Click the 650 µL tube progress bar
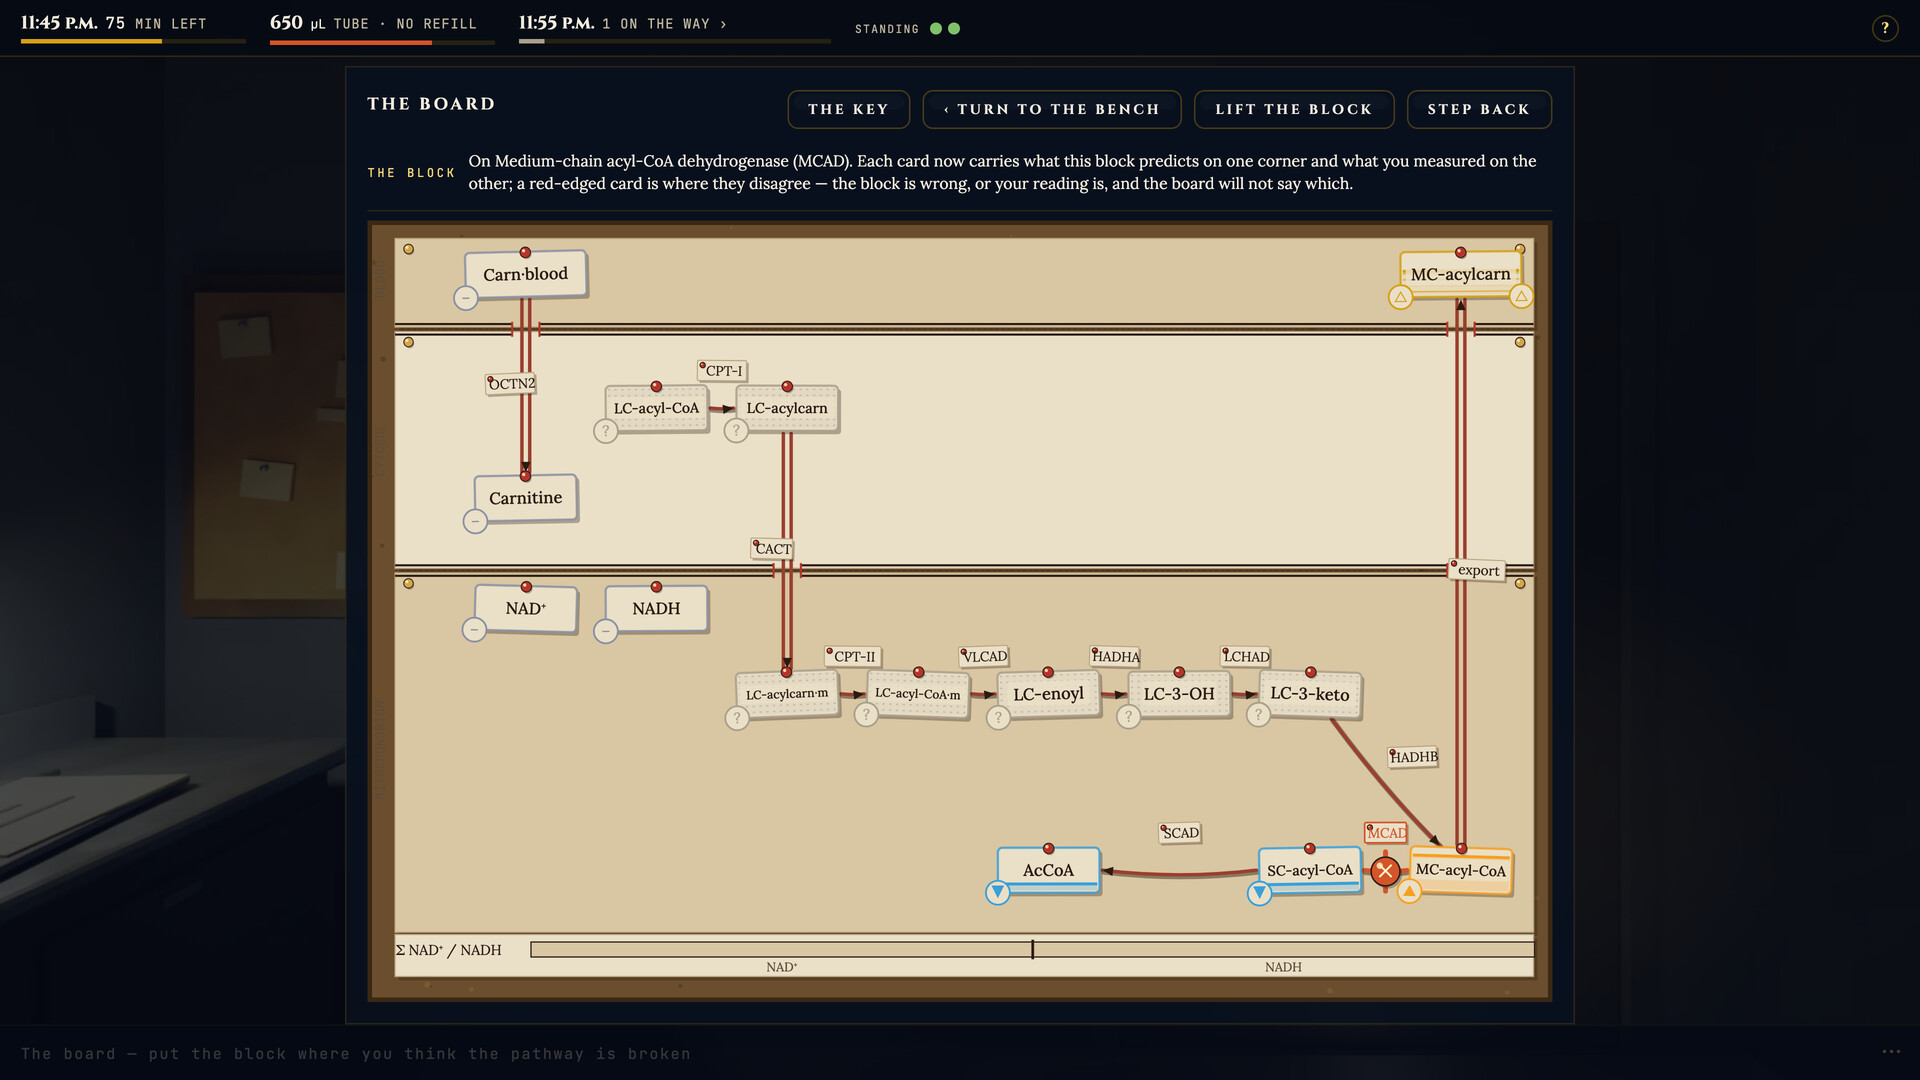 [x=382, y=42]
